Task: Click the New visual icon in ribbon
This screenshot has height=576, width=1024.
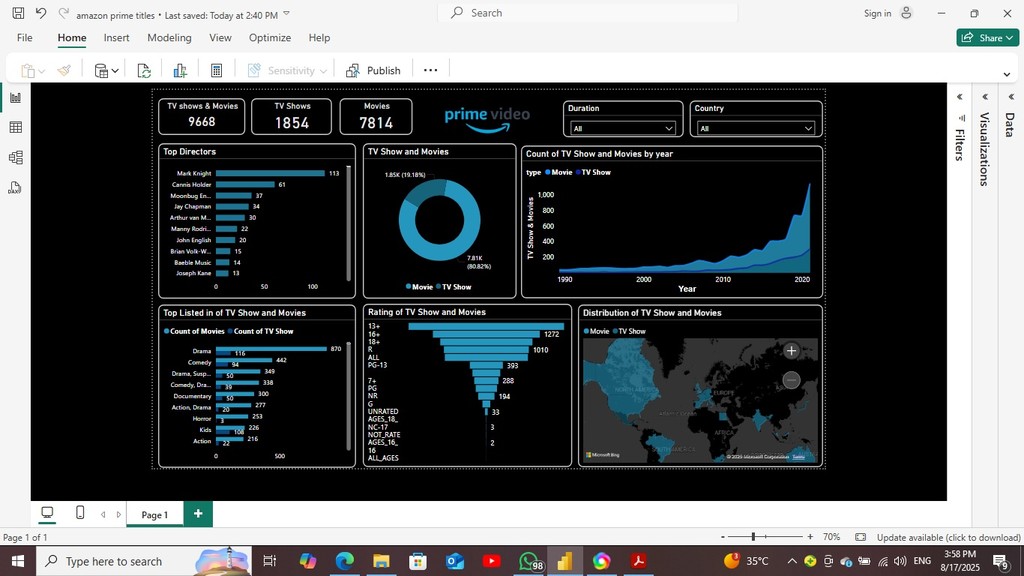Action: 180,70
